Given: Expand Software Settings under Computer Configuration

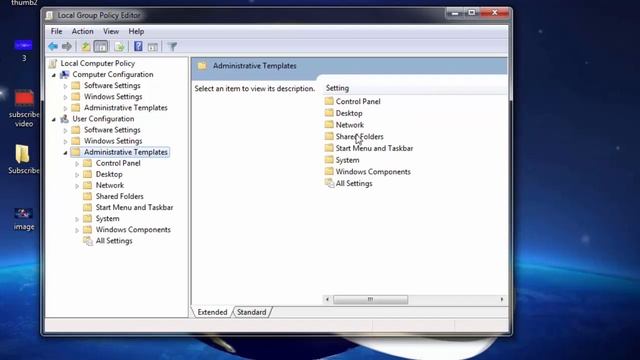Looking at the screenshot, I should click(65, 86).
